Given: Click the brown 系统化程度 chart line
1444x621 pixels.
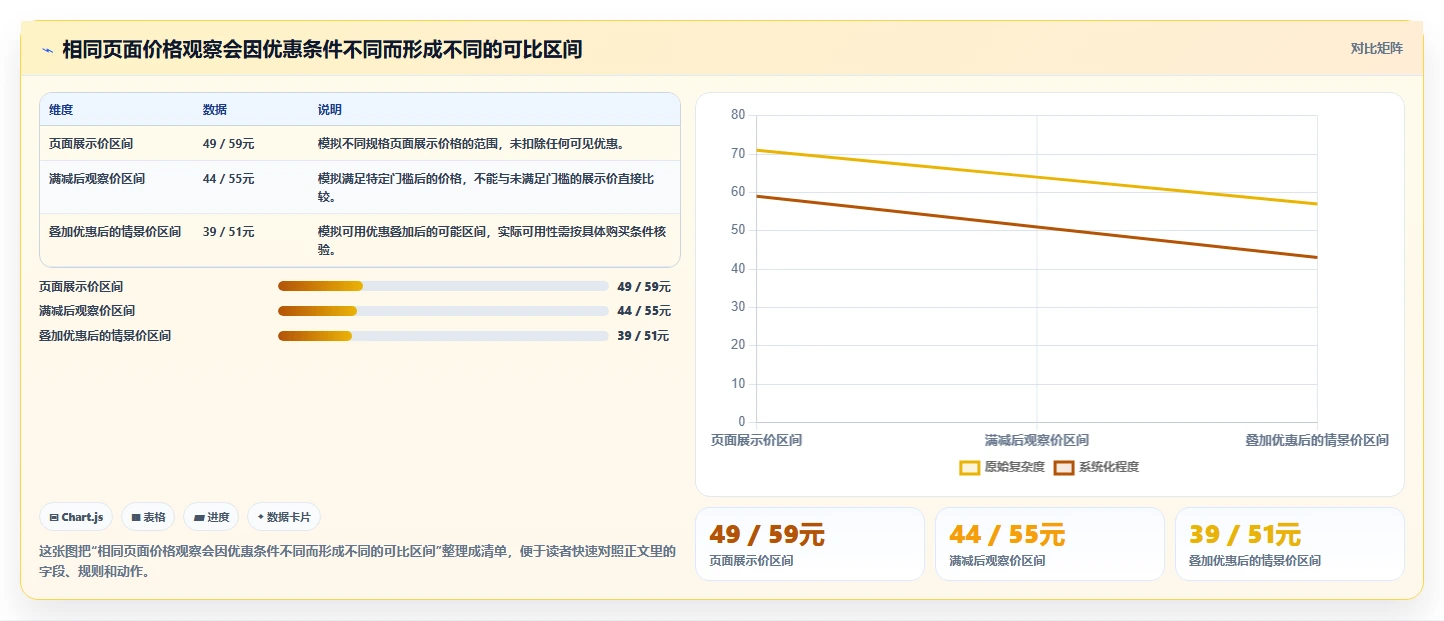Looking at the screenshot, I should click(1037, 227).
